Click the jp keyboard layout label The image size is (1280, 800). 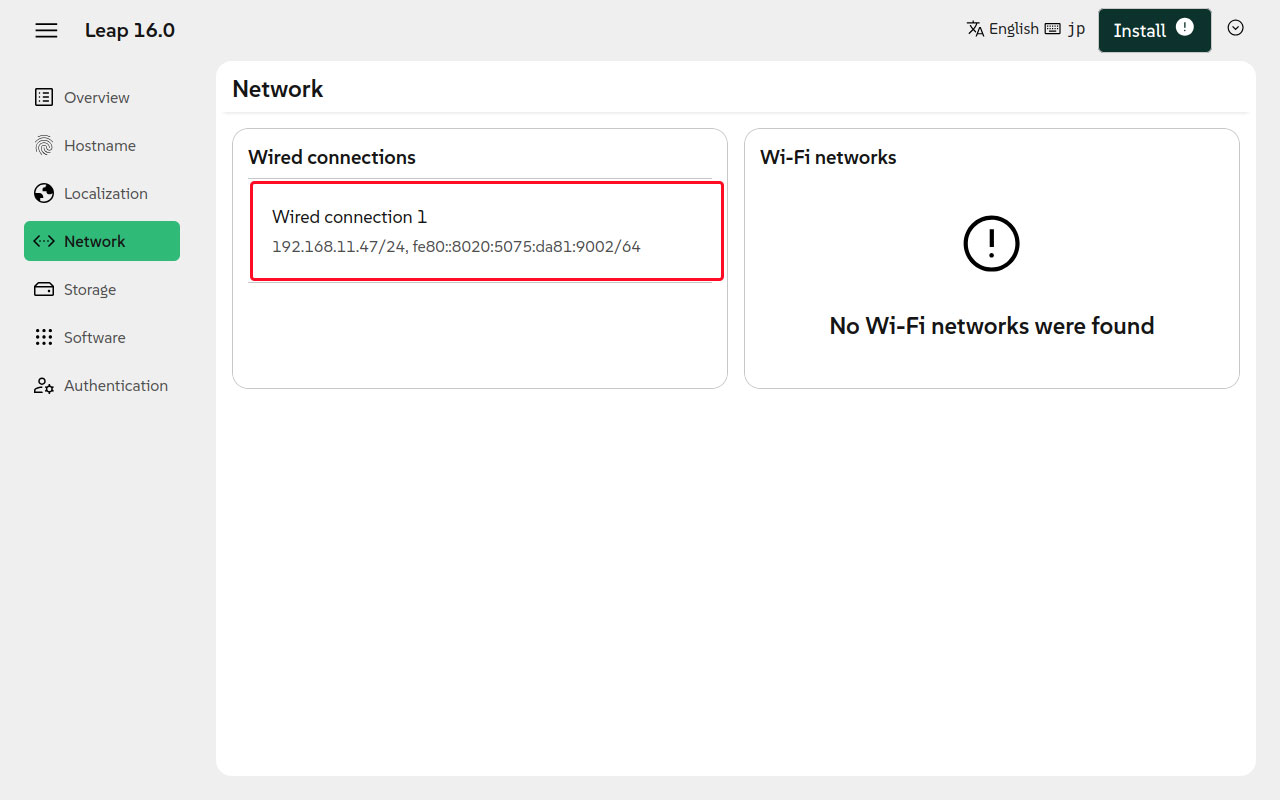(x=1076, y=29)
